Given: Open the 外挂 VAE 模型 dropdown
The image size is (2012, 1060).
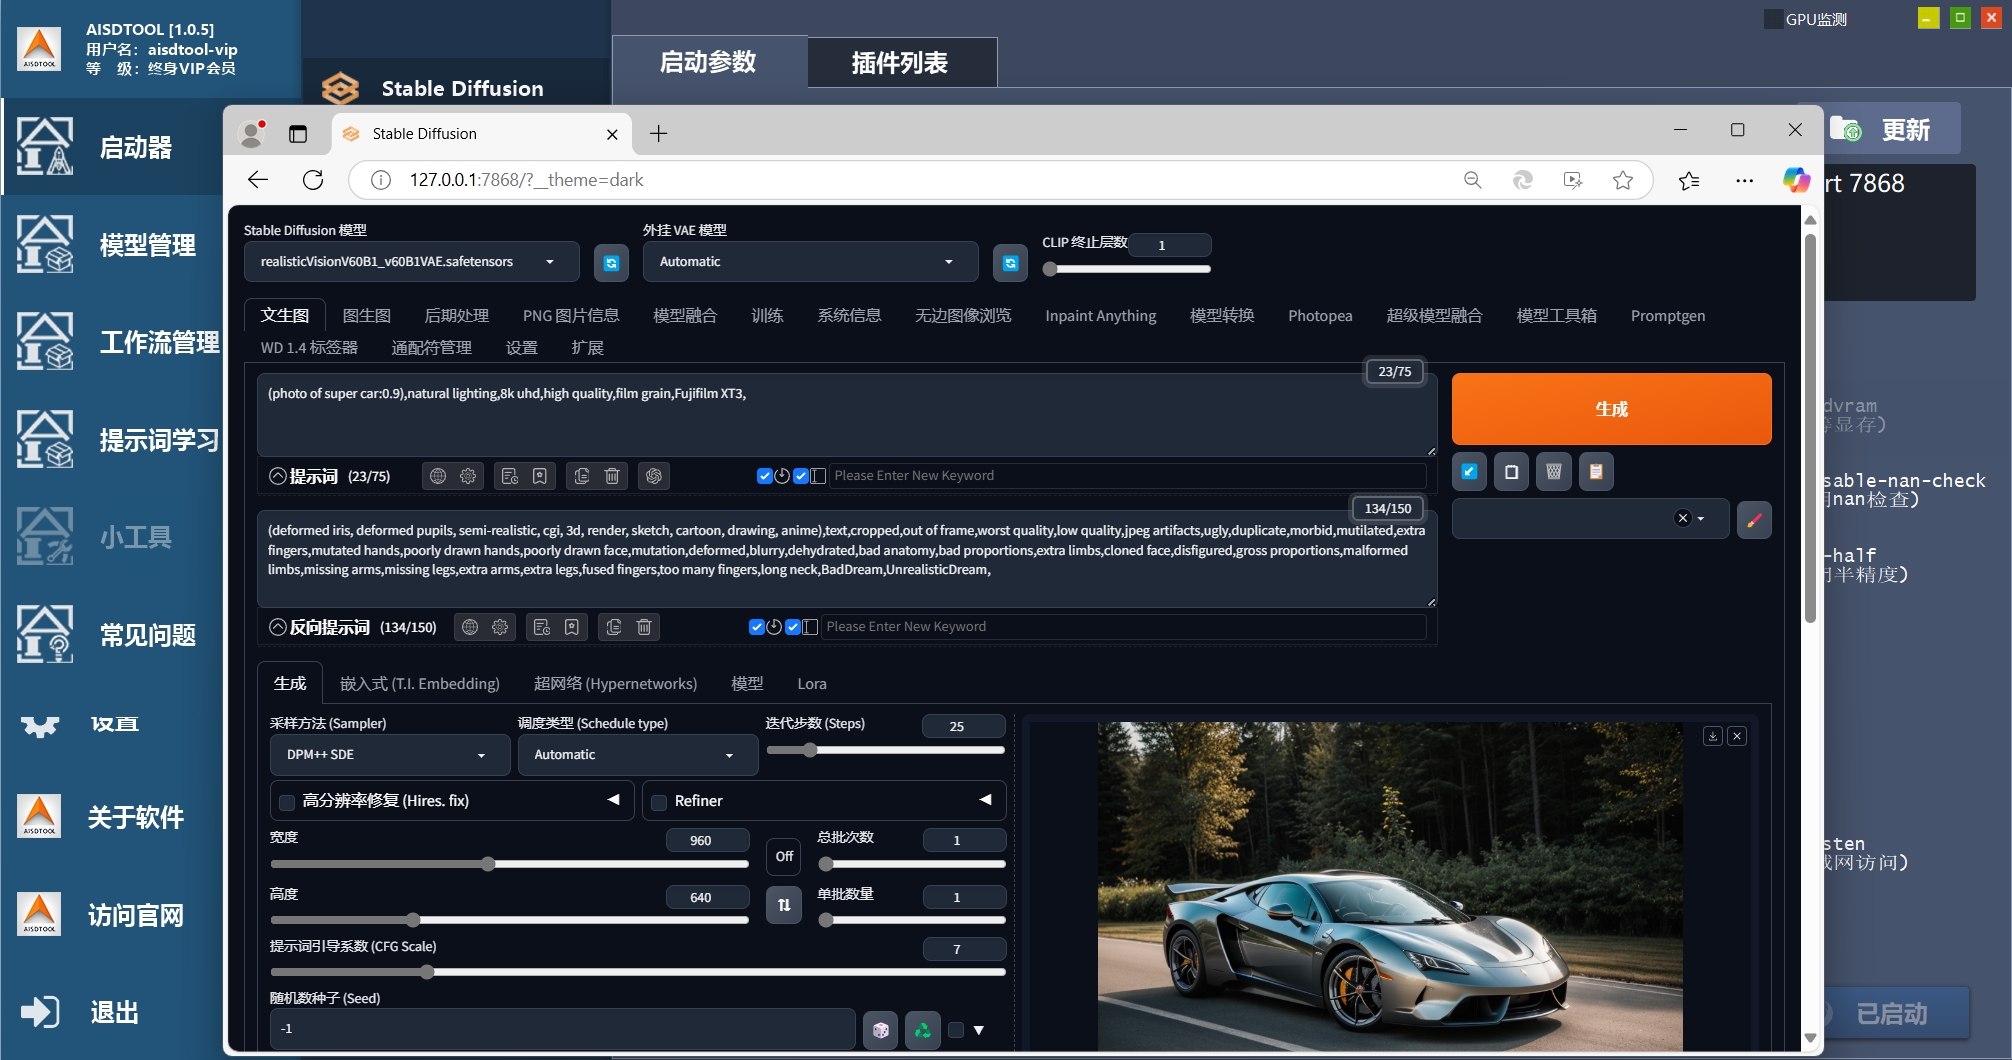Looking at the screenshot, I should [x=809, y=262].
